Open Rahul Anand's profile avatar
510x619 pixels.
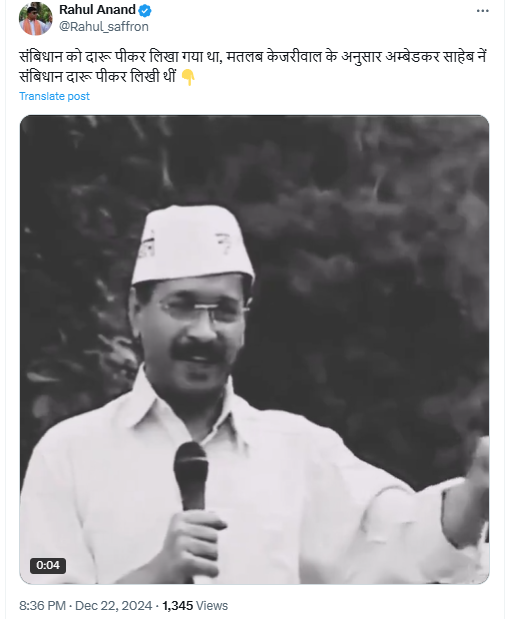[36, 18]
